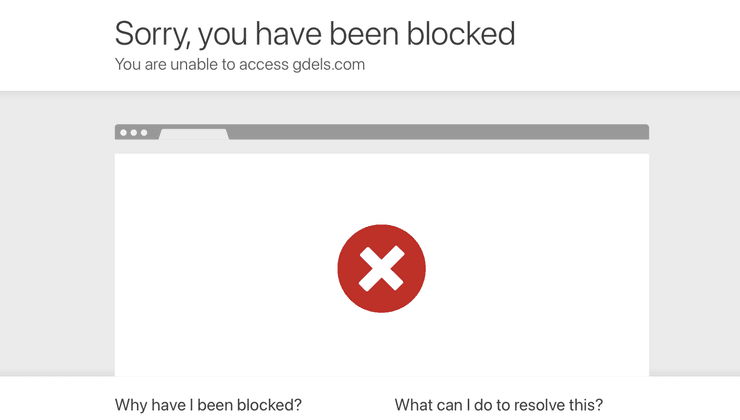Click the "What can I do to resolve this?" heading
The width and height of the screenshot is (740, 420).
pos(499,405)
